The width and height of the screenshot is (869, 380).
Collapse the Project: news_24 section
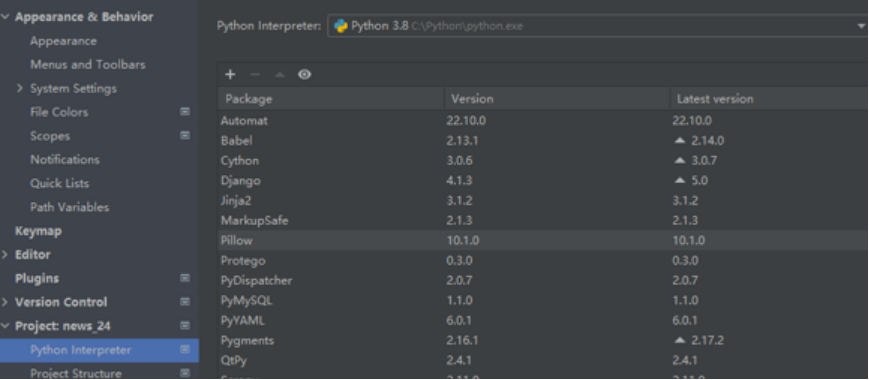5,326
